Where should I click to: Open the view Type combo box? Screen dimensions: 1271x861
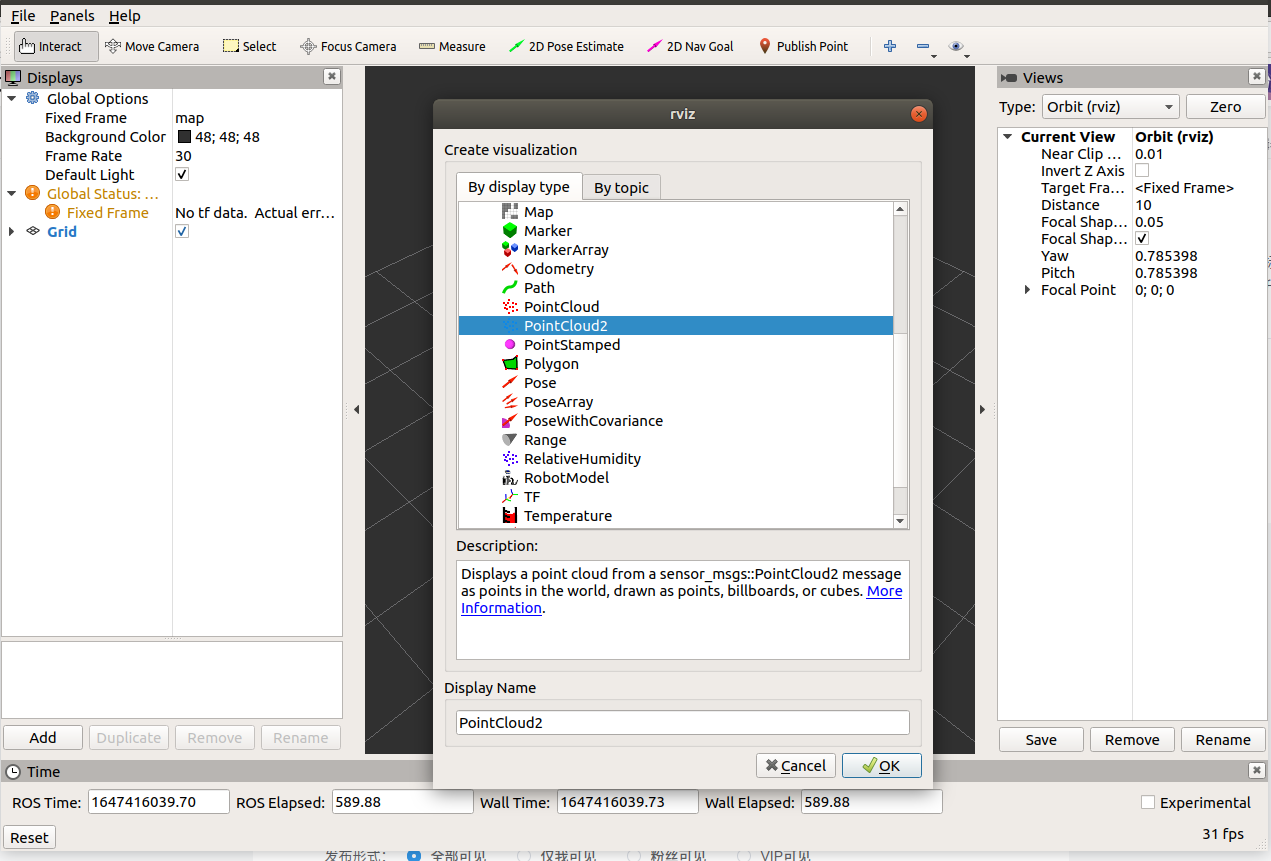1110,107
